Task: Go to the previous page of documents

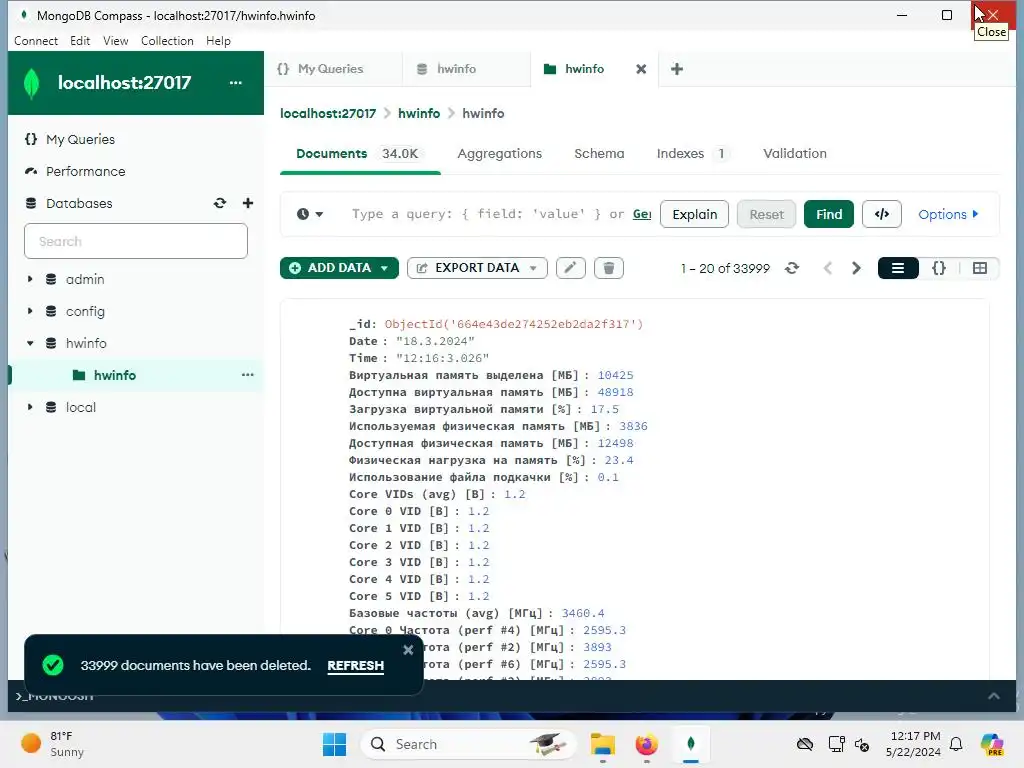Action: [x=827, y=268]
